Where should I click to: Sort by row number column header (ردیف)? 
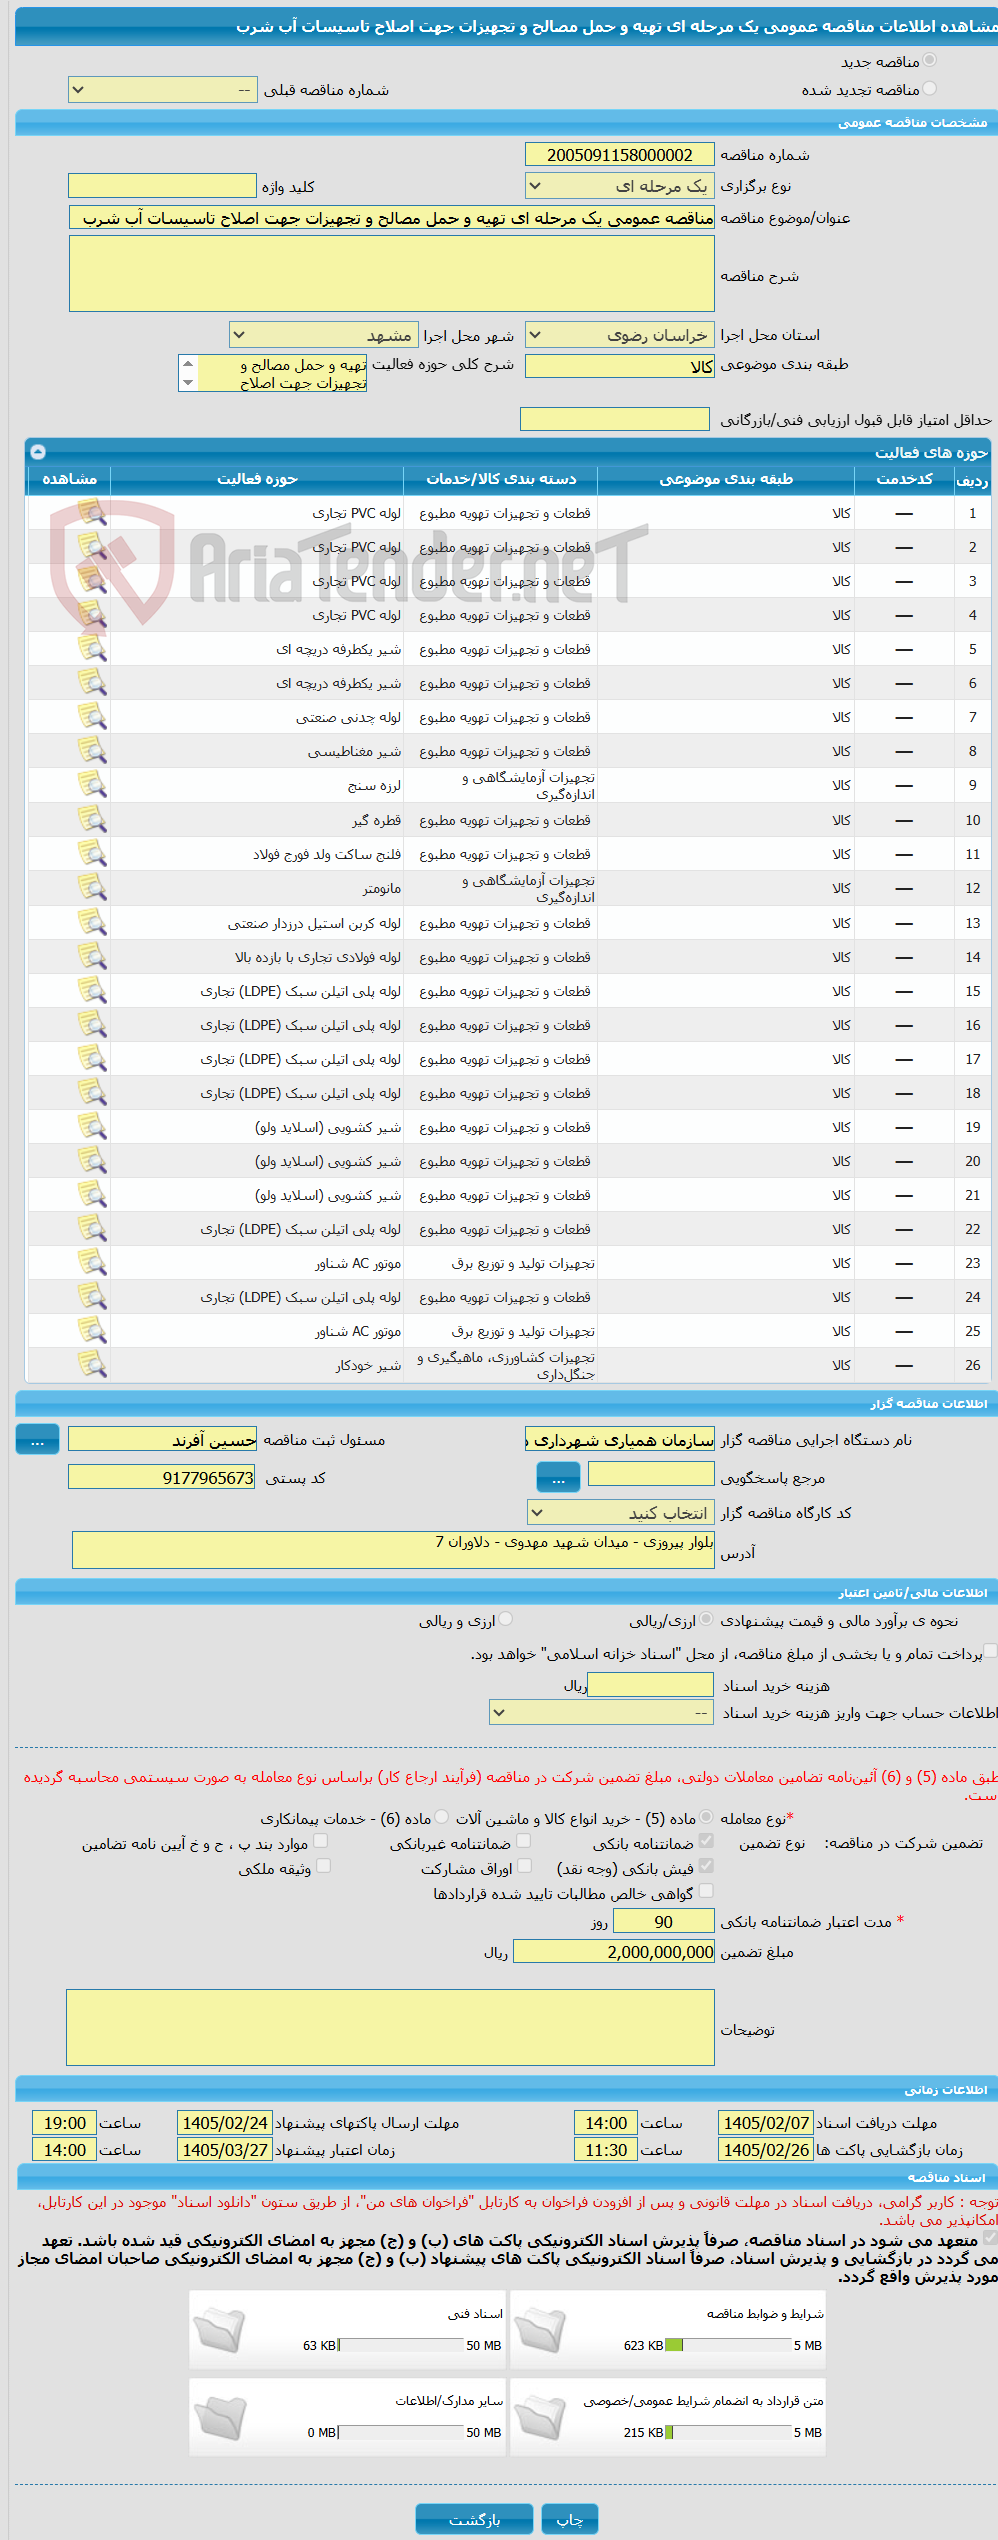click(972, 479)
